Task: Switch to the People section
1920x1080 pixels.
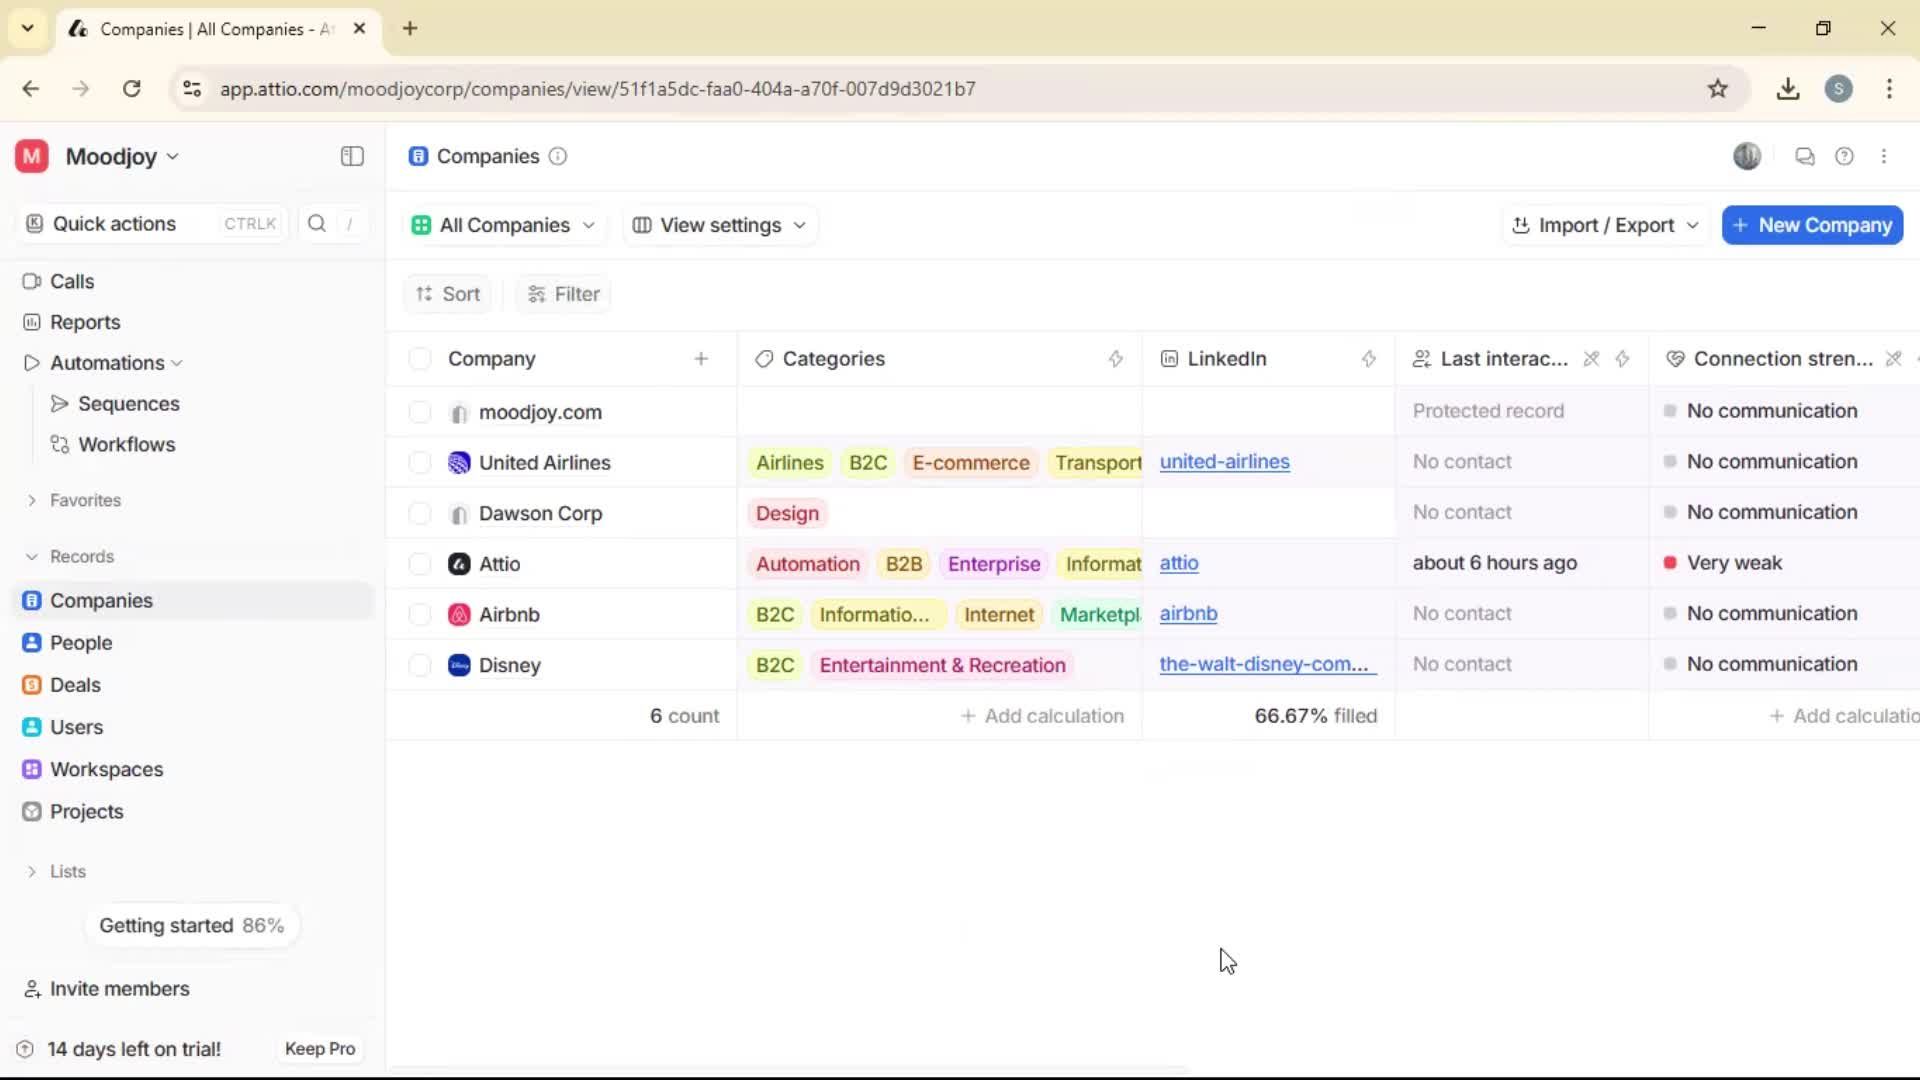Action: tap(80, 642)
